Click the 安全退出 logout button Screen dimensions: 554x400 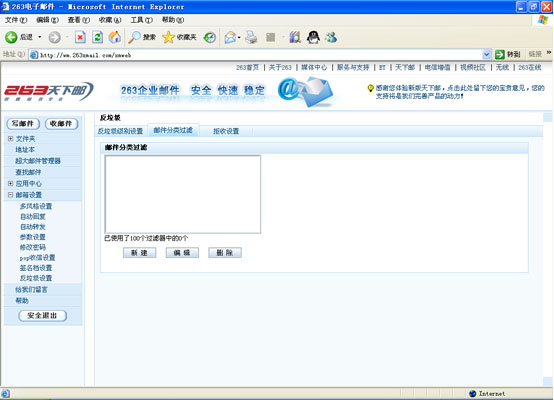42,316
